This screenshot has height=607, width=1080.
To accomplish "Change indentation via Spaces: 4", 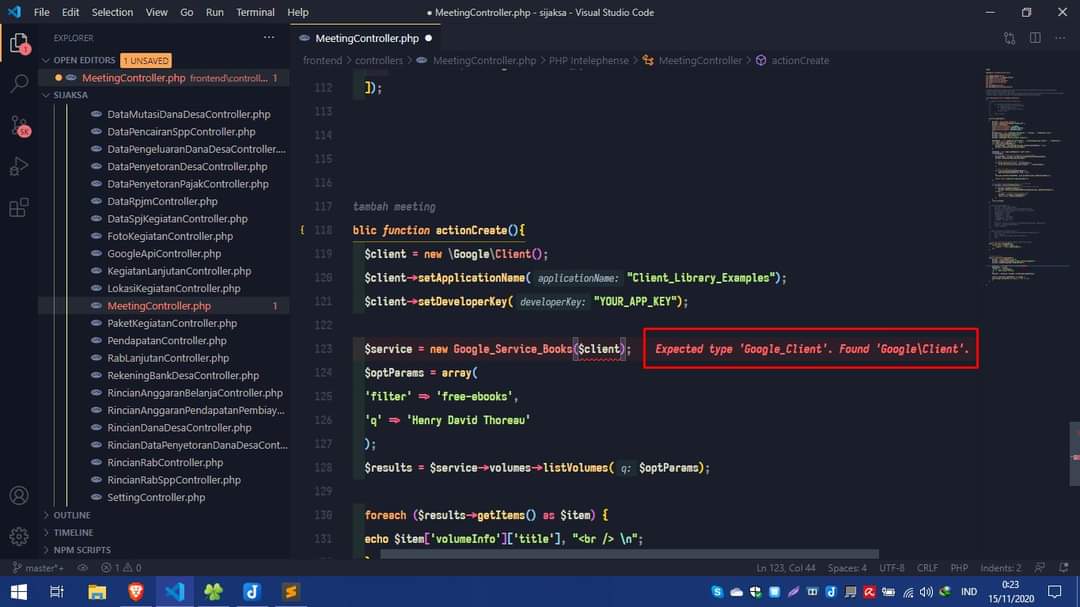I will 847,568.
